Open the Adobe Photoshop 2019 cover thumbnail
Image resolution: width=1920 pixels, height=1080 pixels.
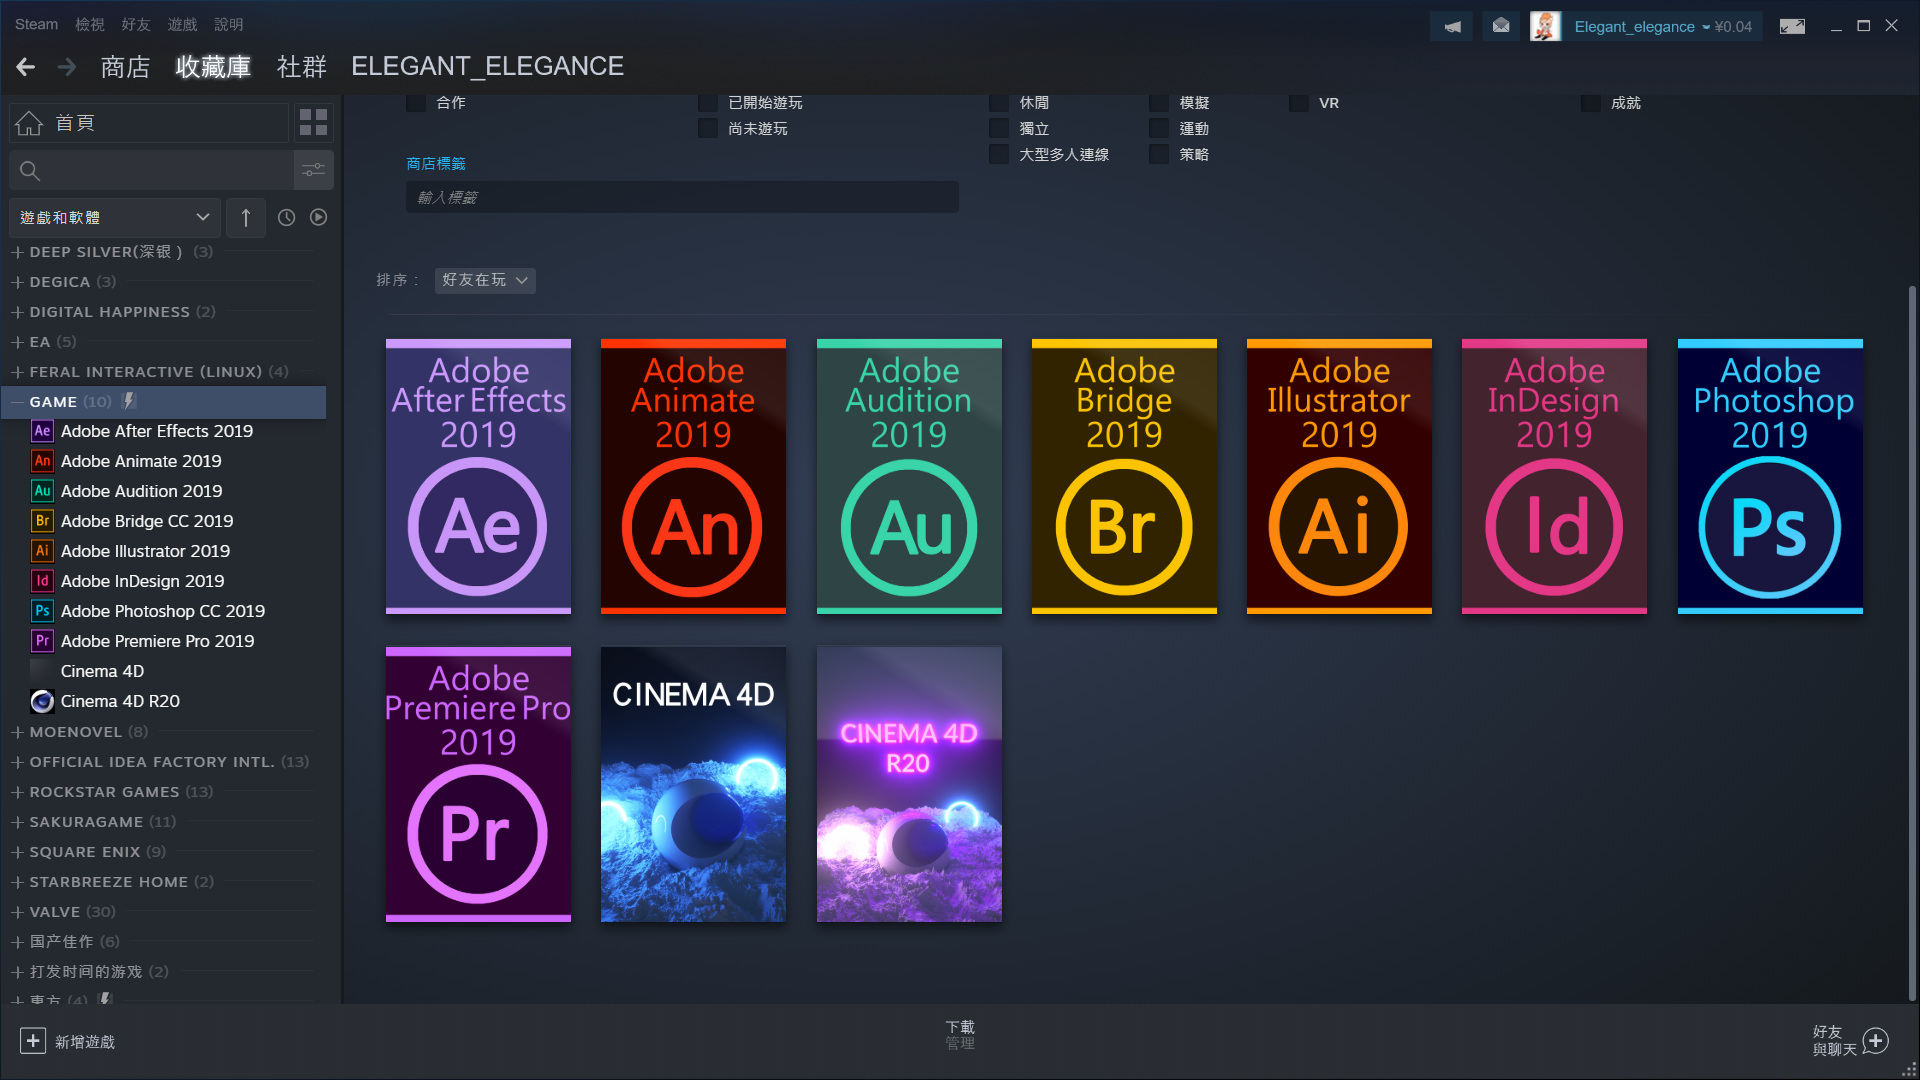[x=1769, y=476]
